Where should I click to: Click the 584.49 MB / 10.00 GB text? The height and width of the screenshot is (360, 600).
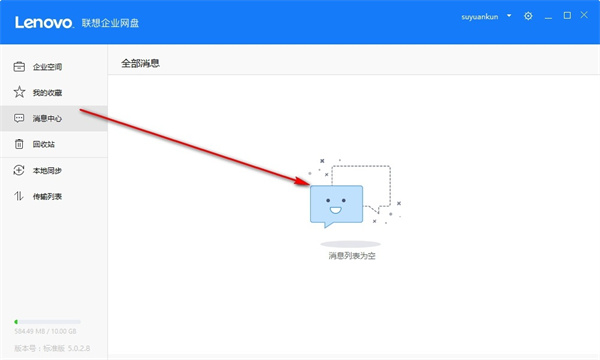point(45,331)
